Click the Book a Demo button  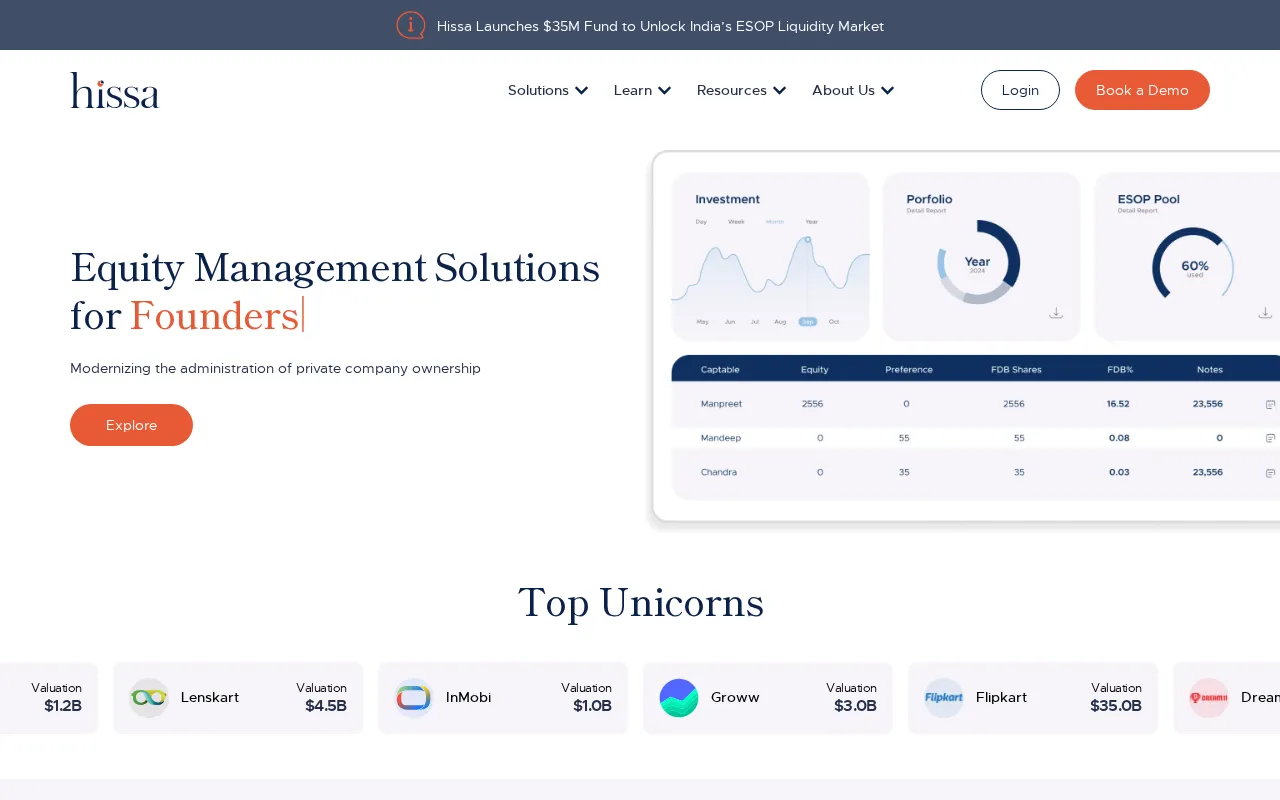click(1142, 90)
